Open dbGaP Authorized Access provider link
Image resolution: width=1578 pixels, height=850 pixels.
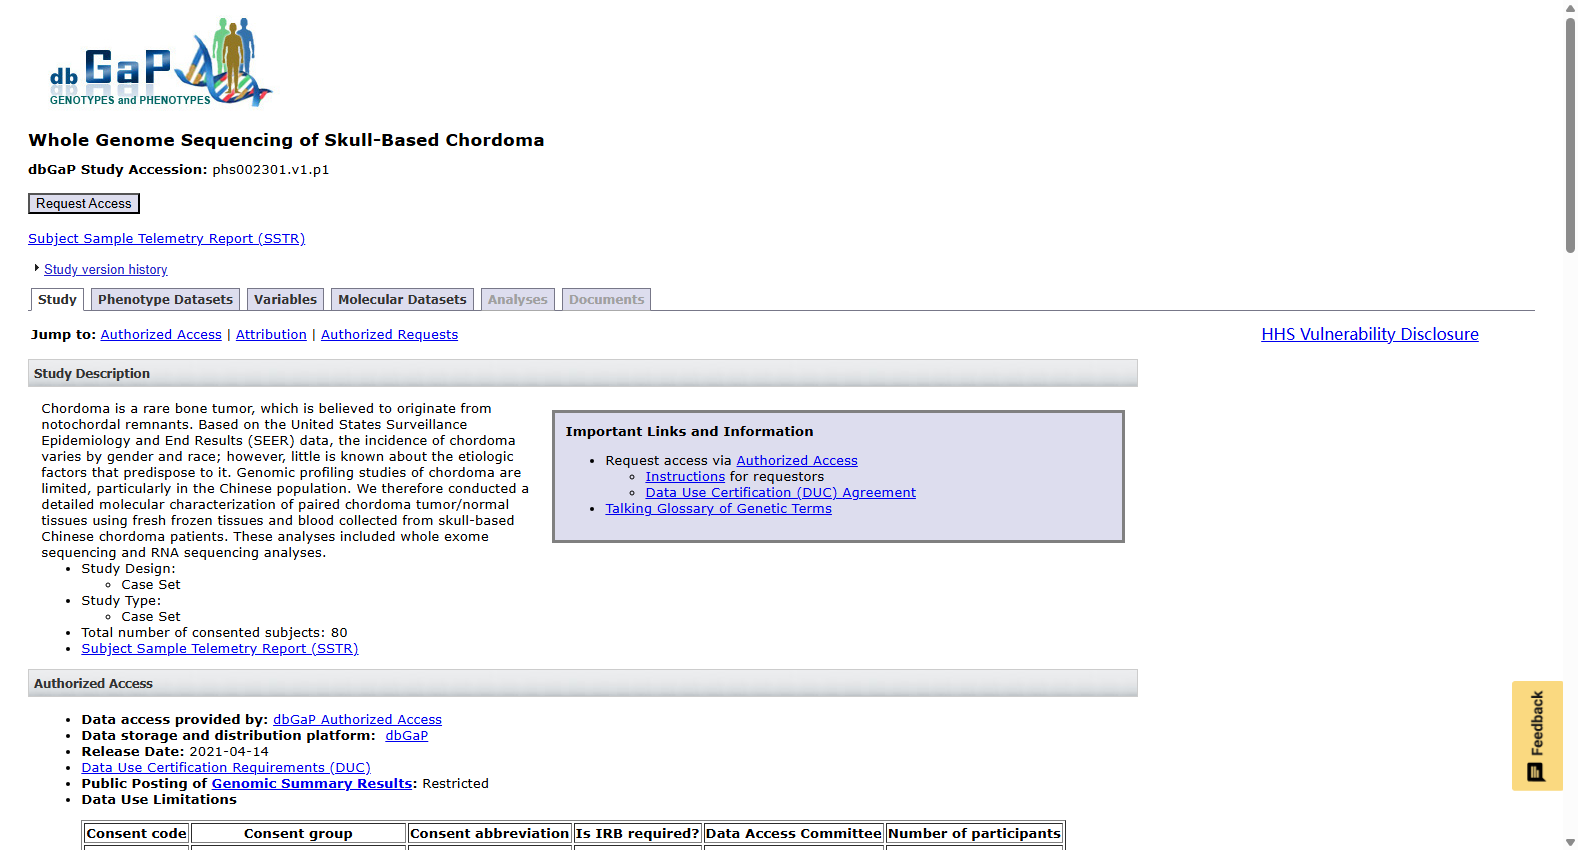tap(357, 720)
